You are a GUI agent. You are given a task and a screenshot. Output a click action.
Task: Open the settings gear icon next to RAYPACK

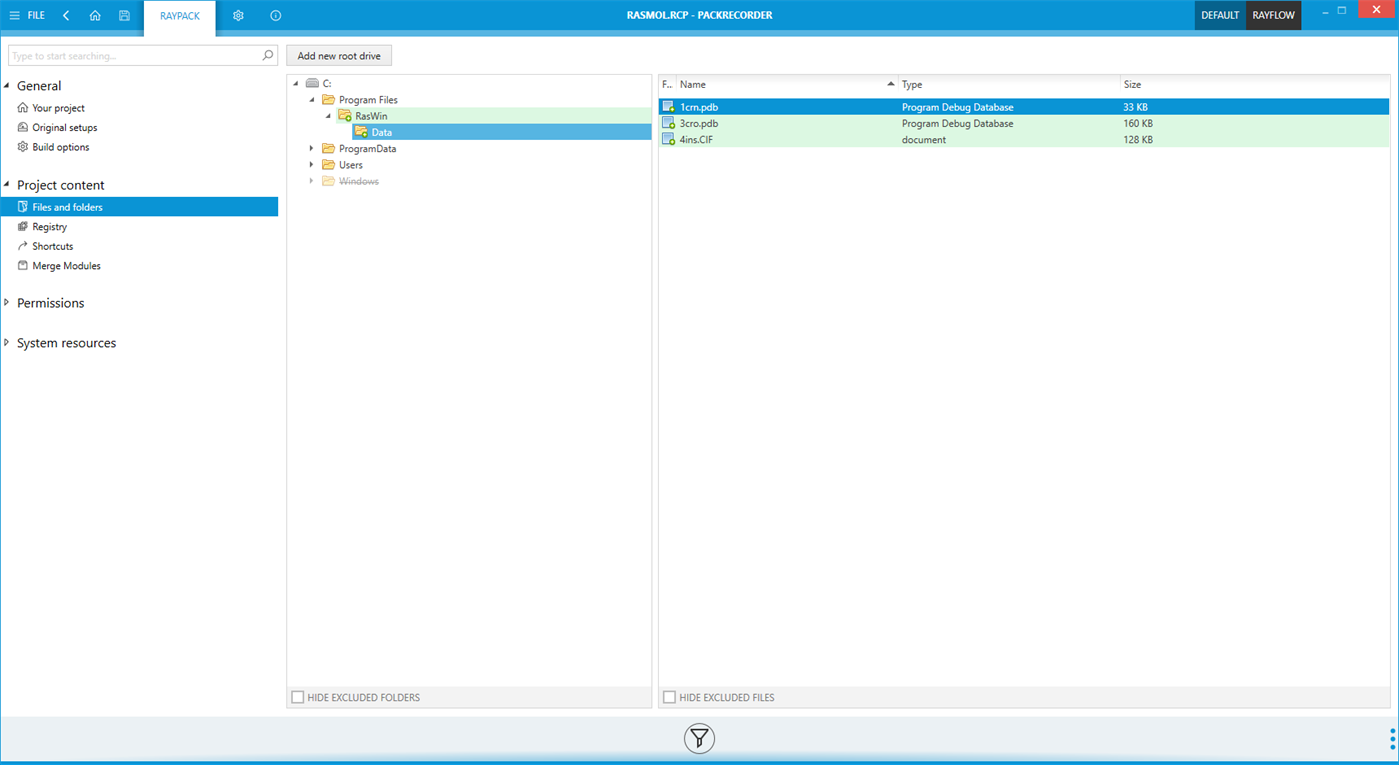pos(238,15)
